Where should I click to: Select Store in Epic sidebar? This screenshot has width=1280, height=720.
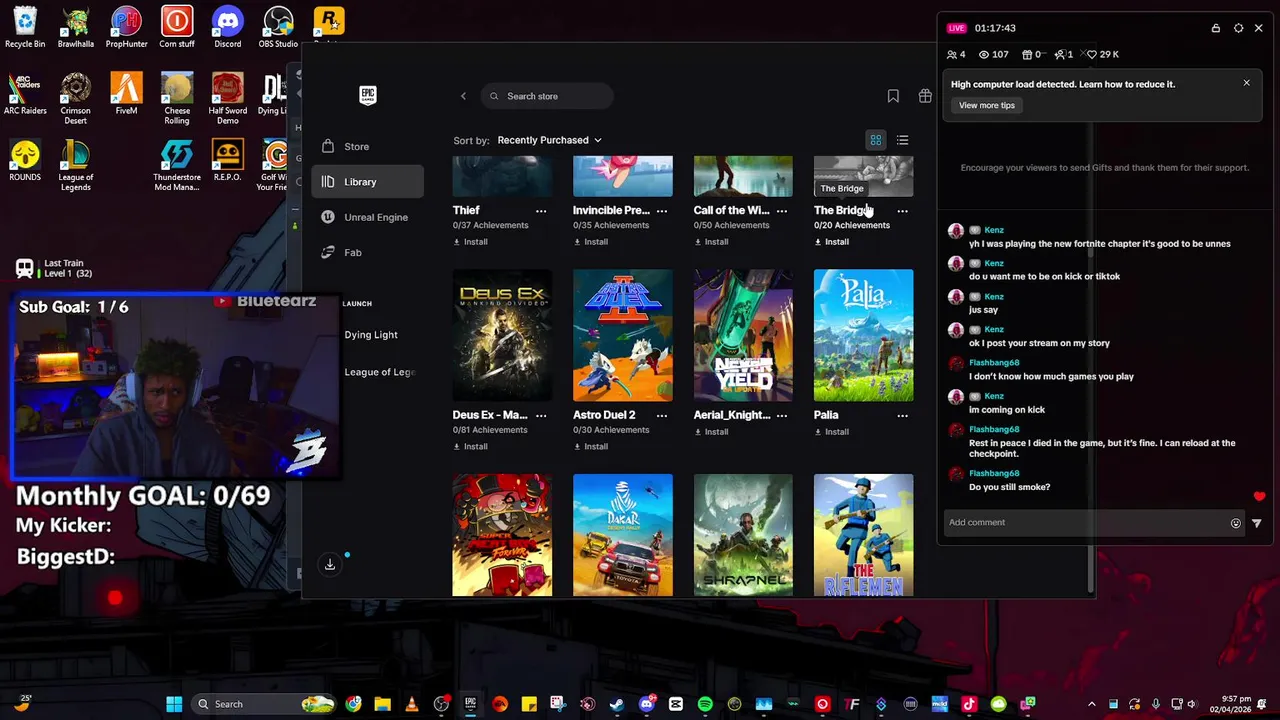click(x=368, y=146)
